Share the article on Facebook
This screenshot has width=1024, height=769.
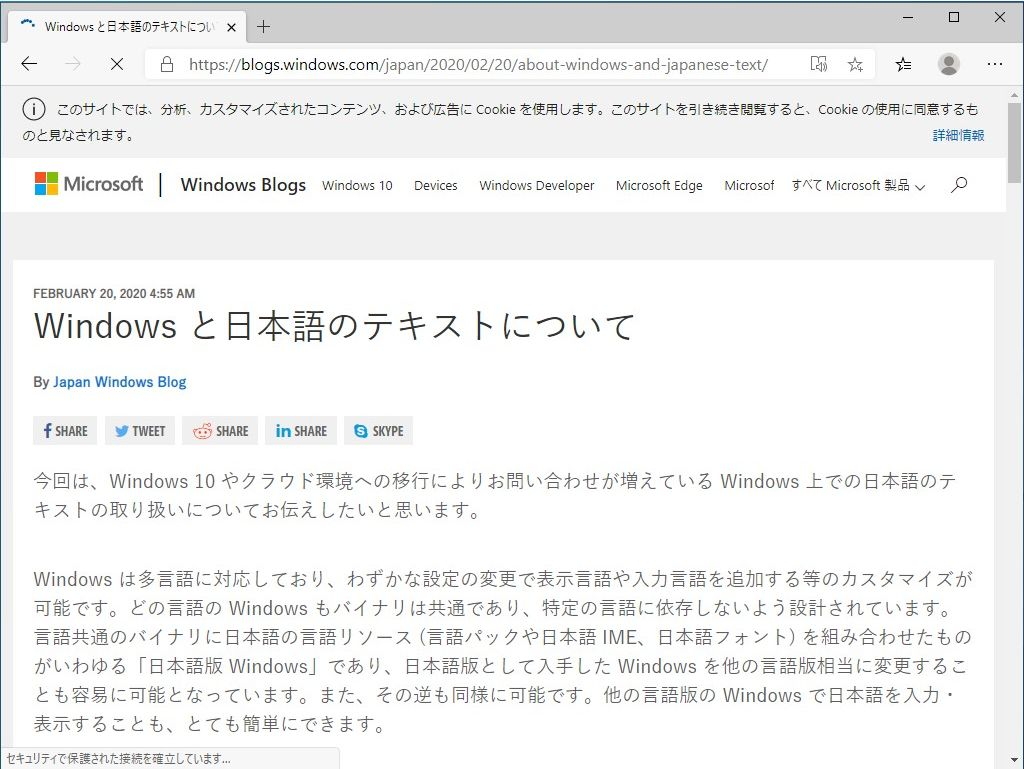coord(65,431)
